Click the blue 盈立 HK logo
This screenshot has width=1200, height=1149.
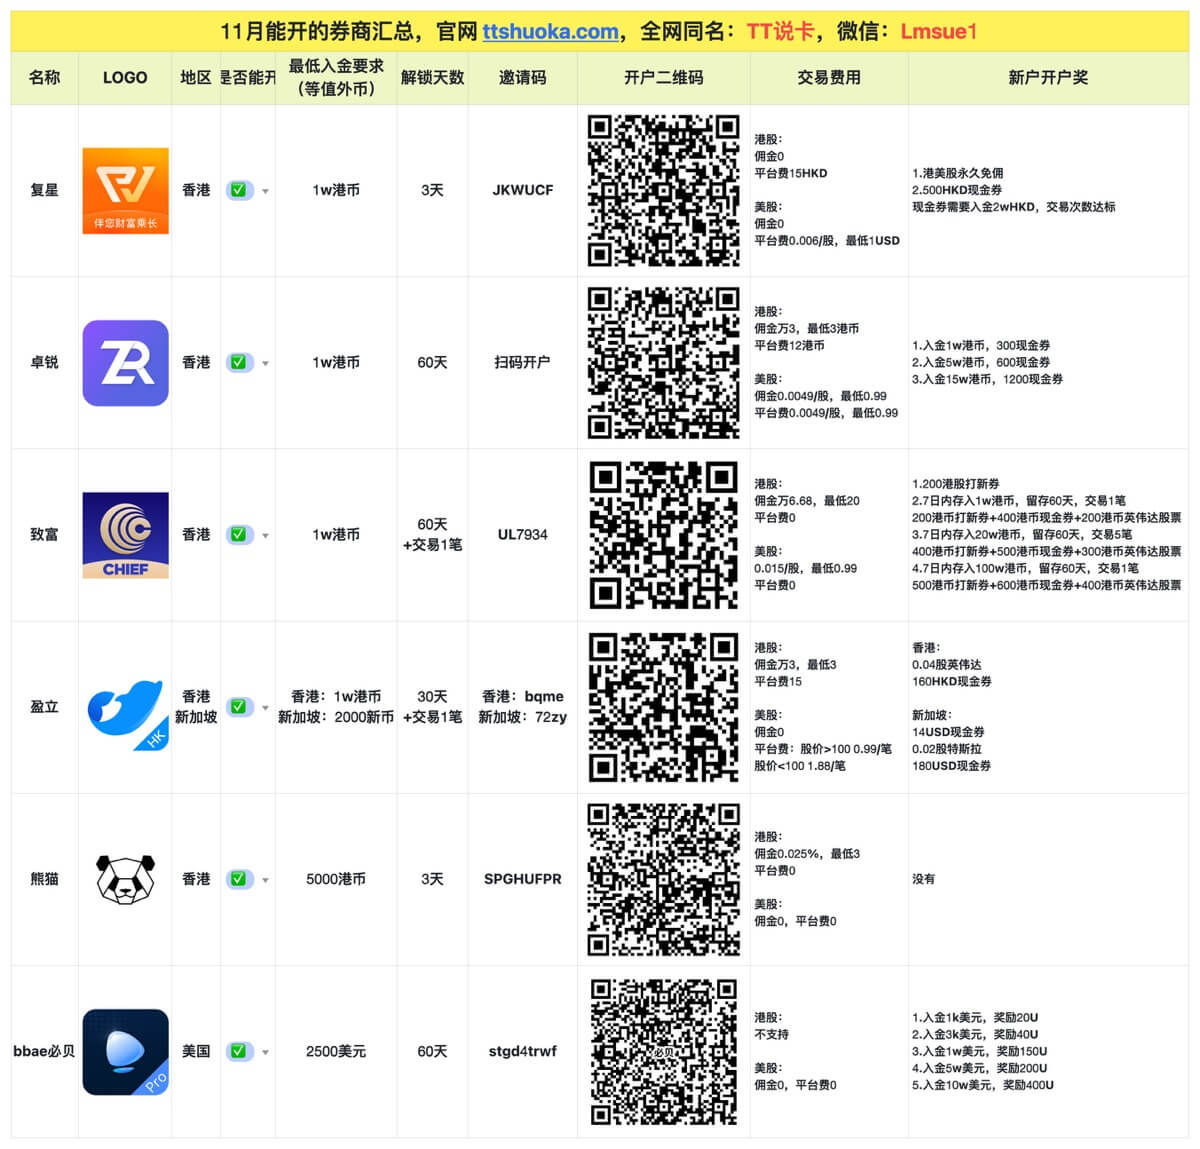(125, 708)
